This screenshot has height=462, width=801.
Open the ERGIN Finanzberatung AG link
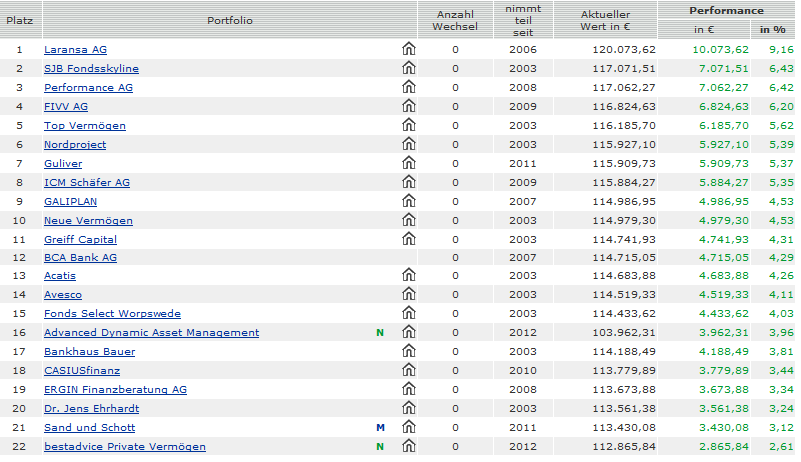pyautogui.click(x=115, y=389)
